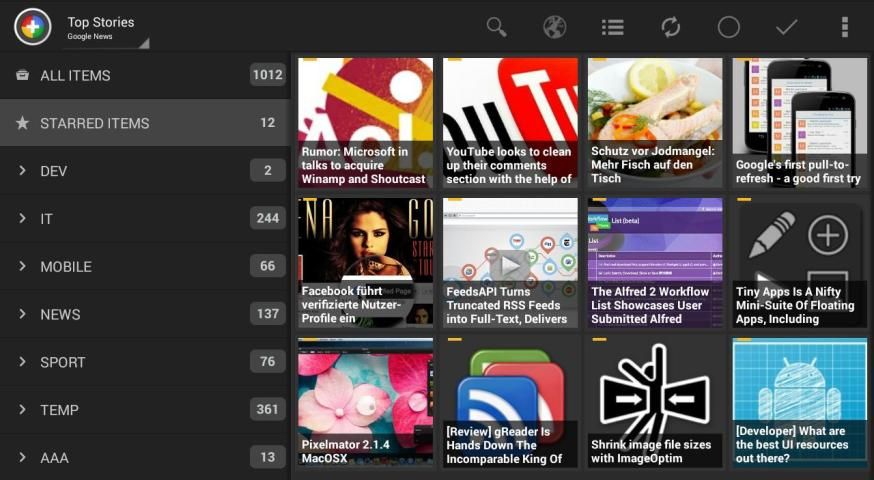Click the IT folder unread count 244

(x=267, y=218)
